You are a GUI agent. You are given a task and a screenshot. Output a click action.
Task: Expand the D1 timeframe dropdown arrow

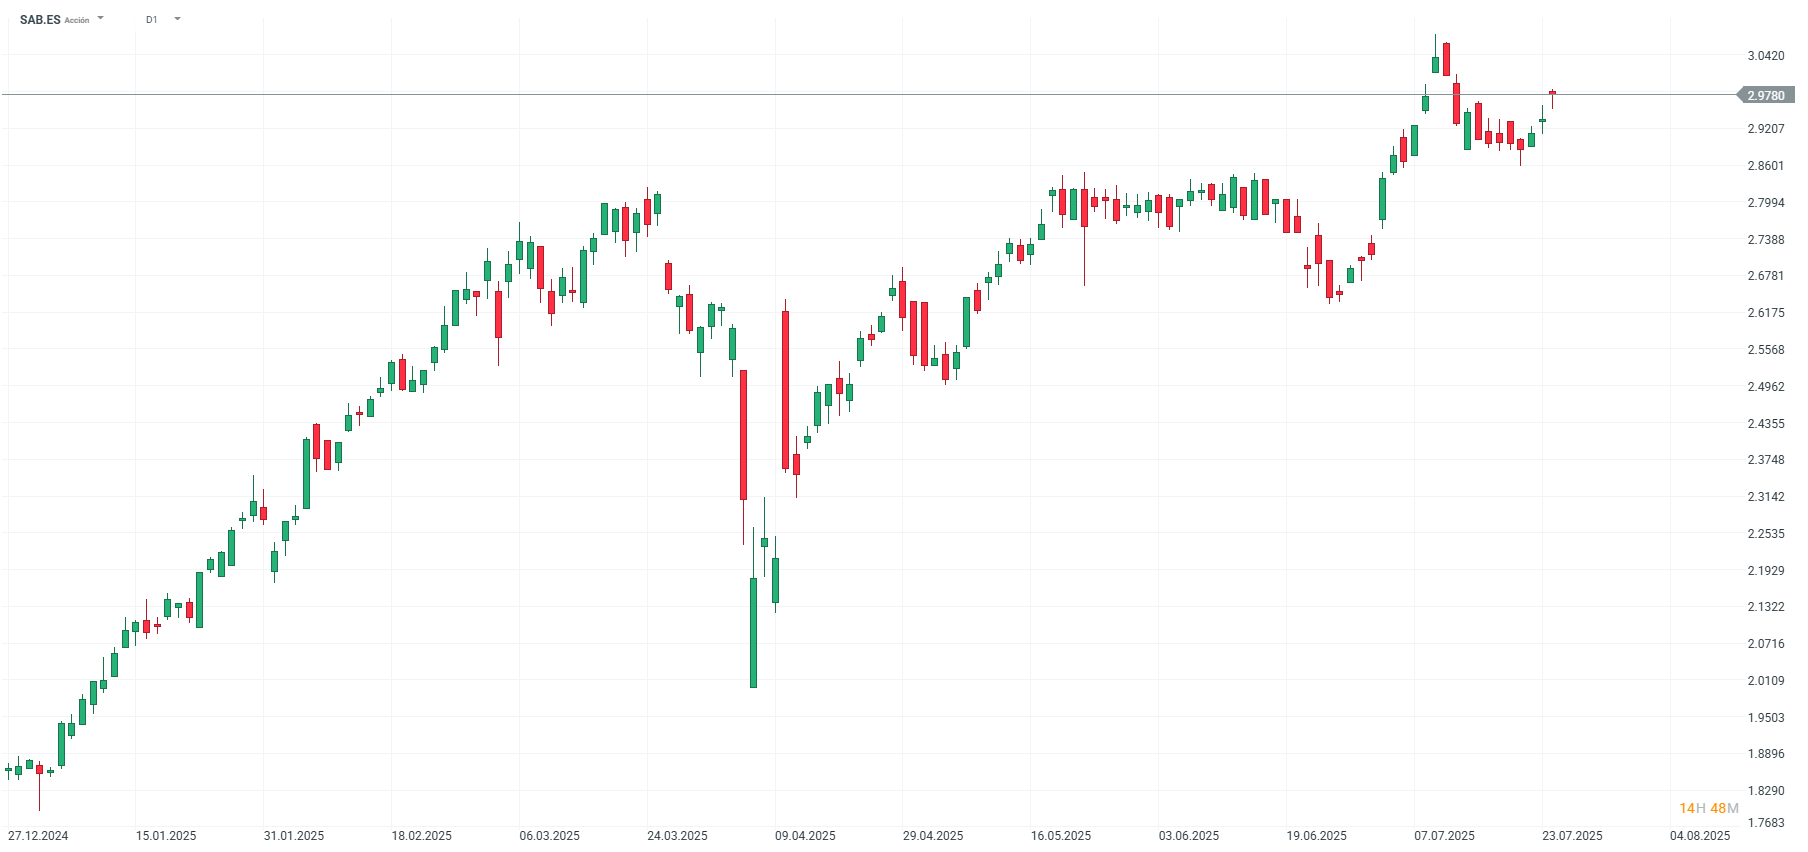coord(177,18)
